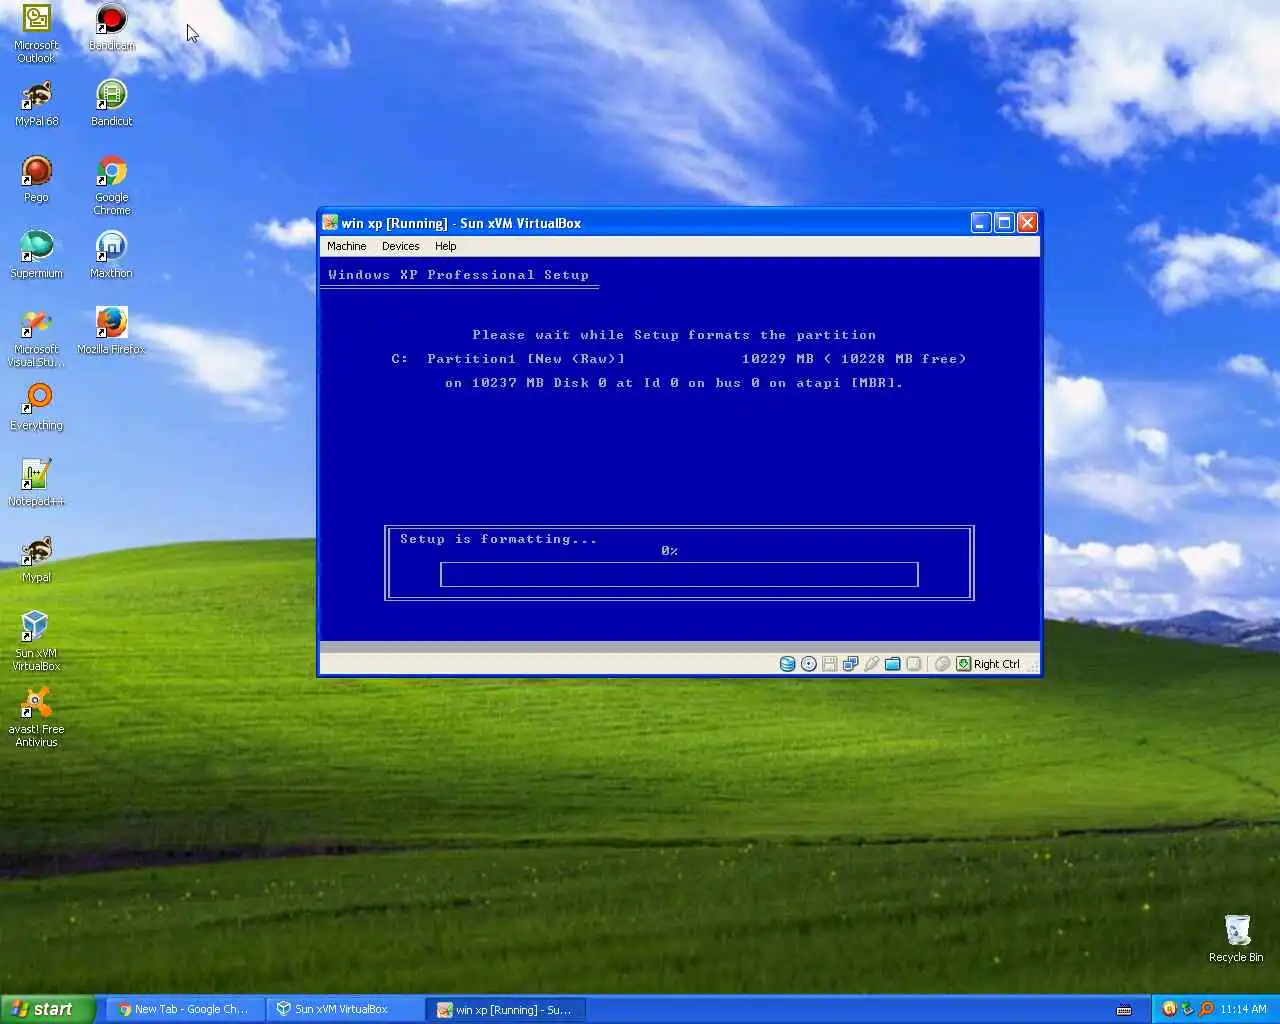Select the Bandicut desktop icon
The width and height of the screenshot is (1280, 1024).
click(x=111, y=103)
